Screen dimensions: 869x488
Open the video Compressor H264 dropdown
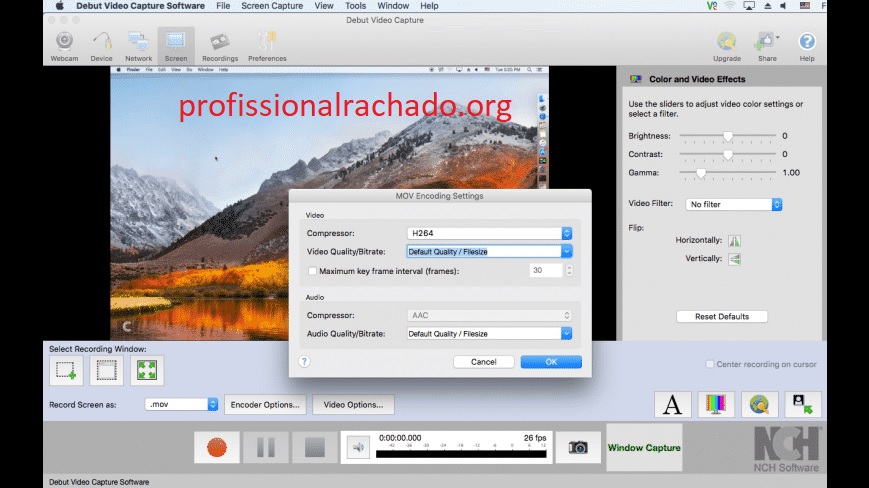(x=489, y=233)
